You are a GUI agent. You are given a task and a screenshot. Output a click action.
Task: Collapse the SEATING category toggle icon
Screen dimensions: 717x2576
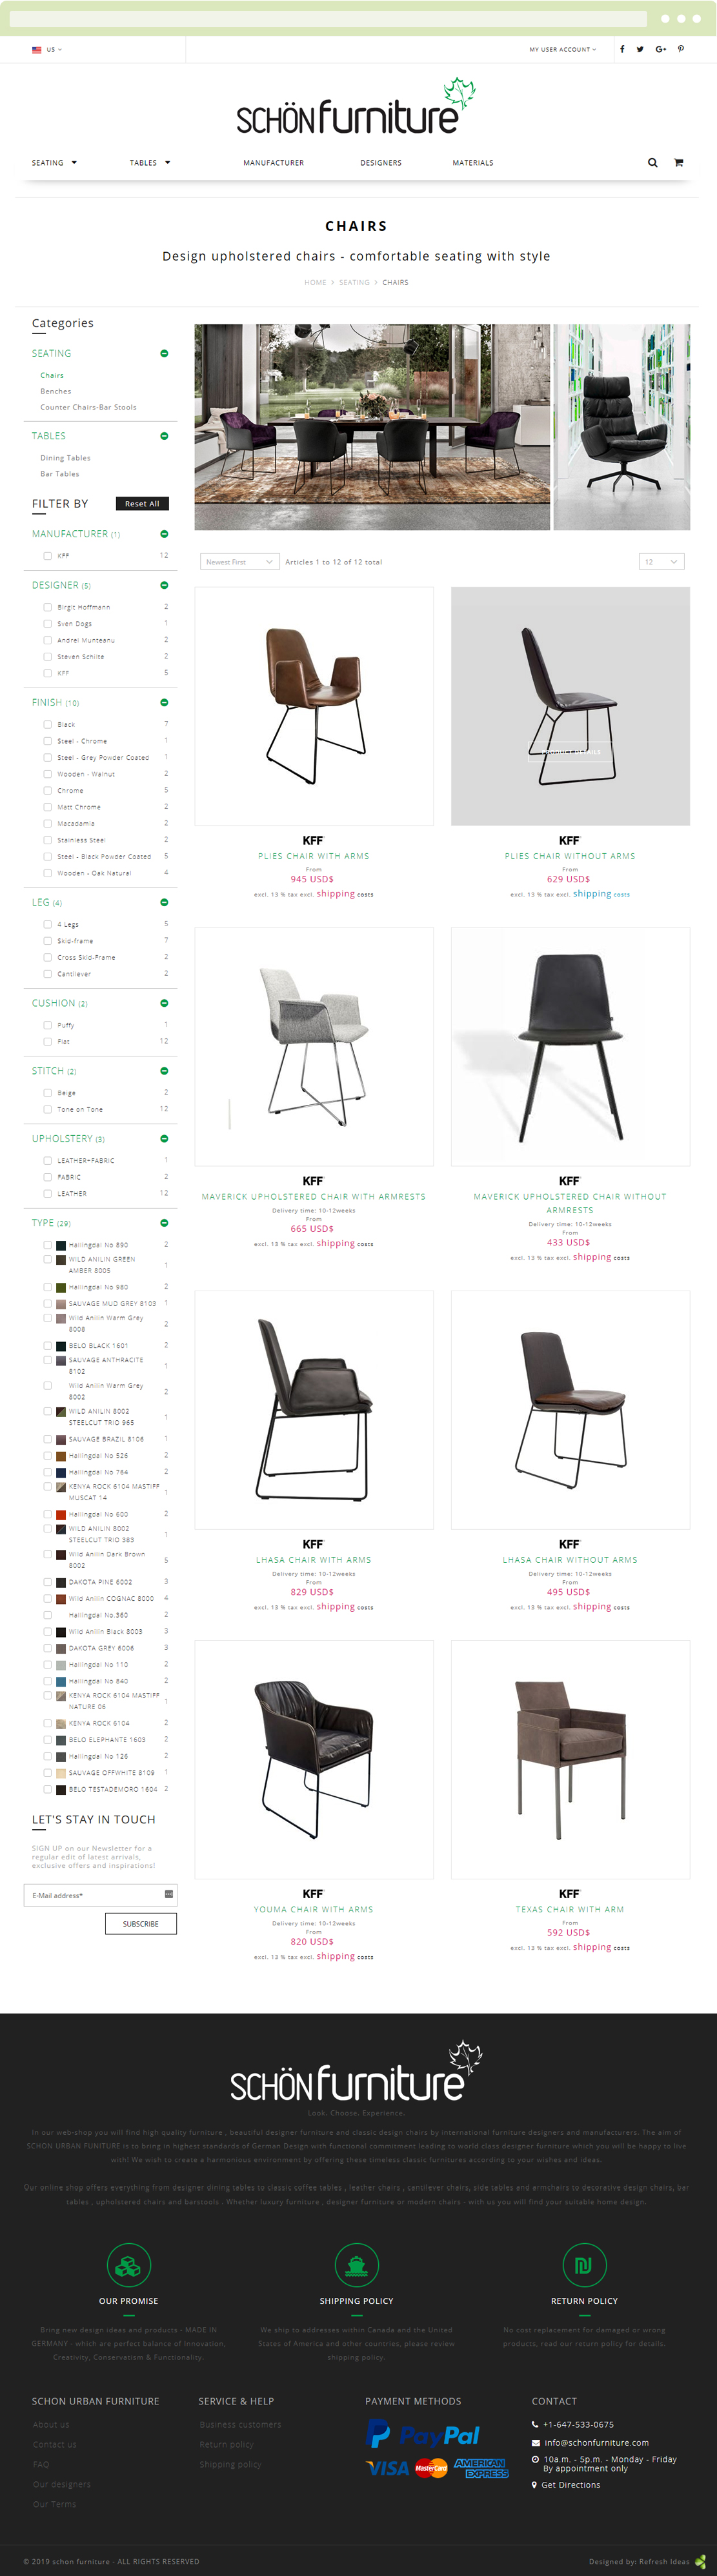[164, 353]
